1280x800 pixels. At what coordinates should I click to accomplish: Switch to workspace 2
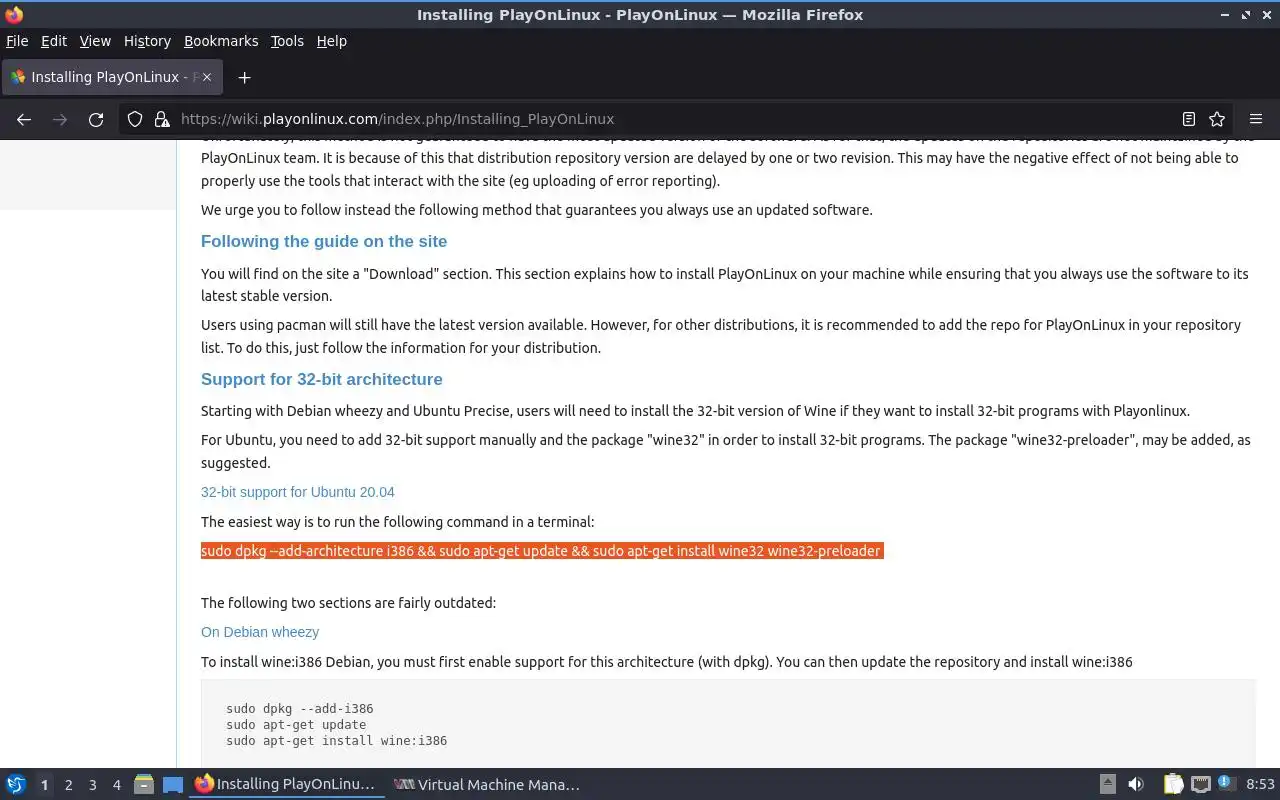(x=68, y=785)
